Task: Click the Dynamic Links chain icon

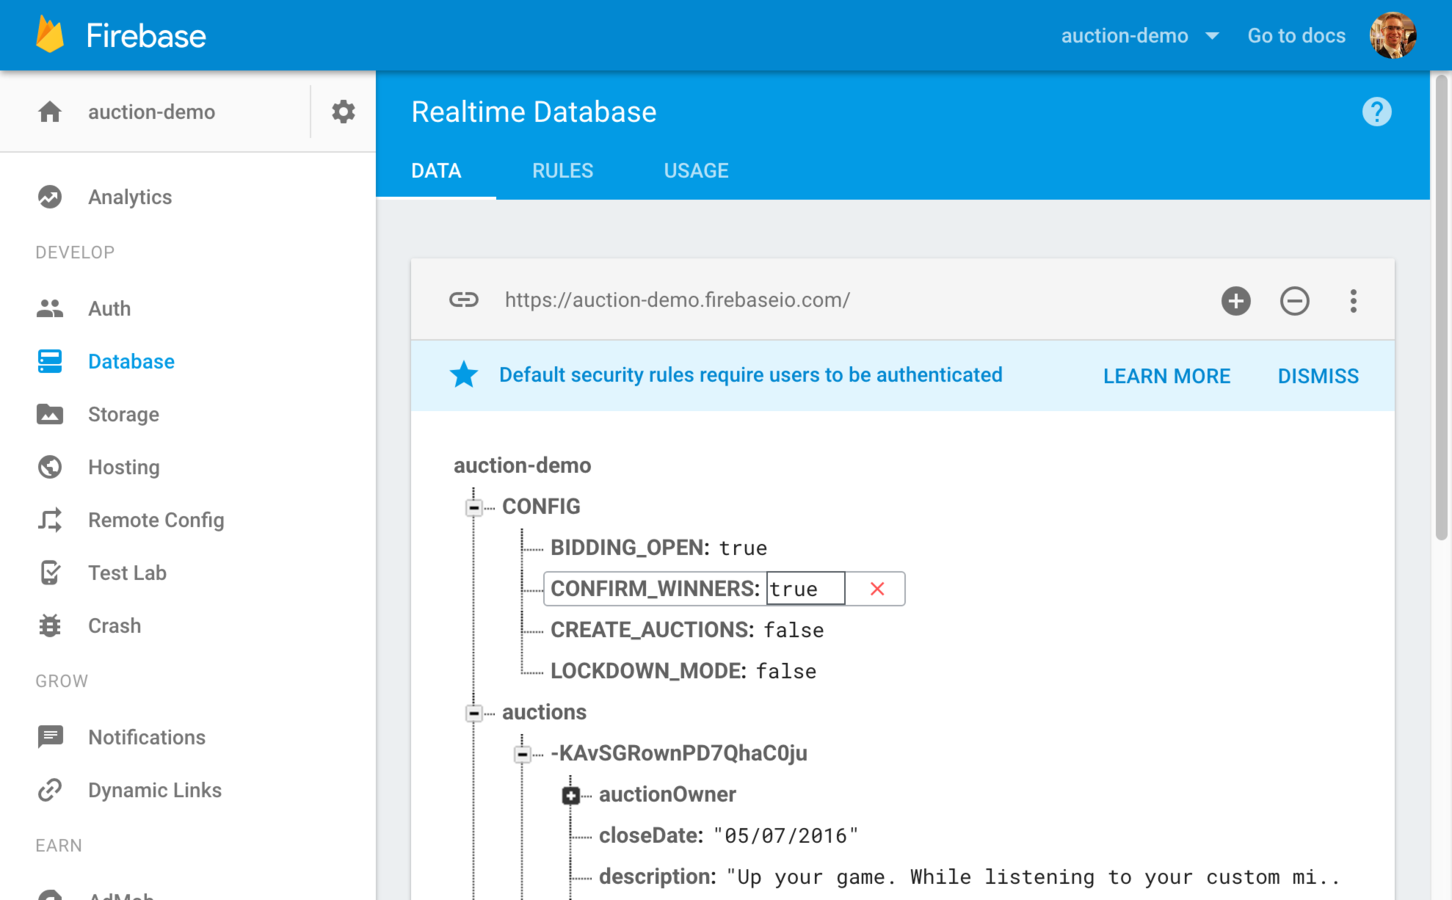Action: tap(50, 790)
